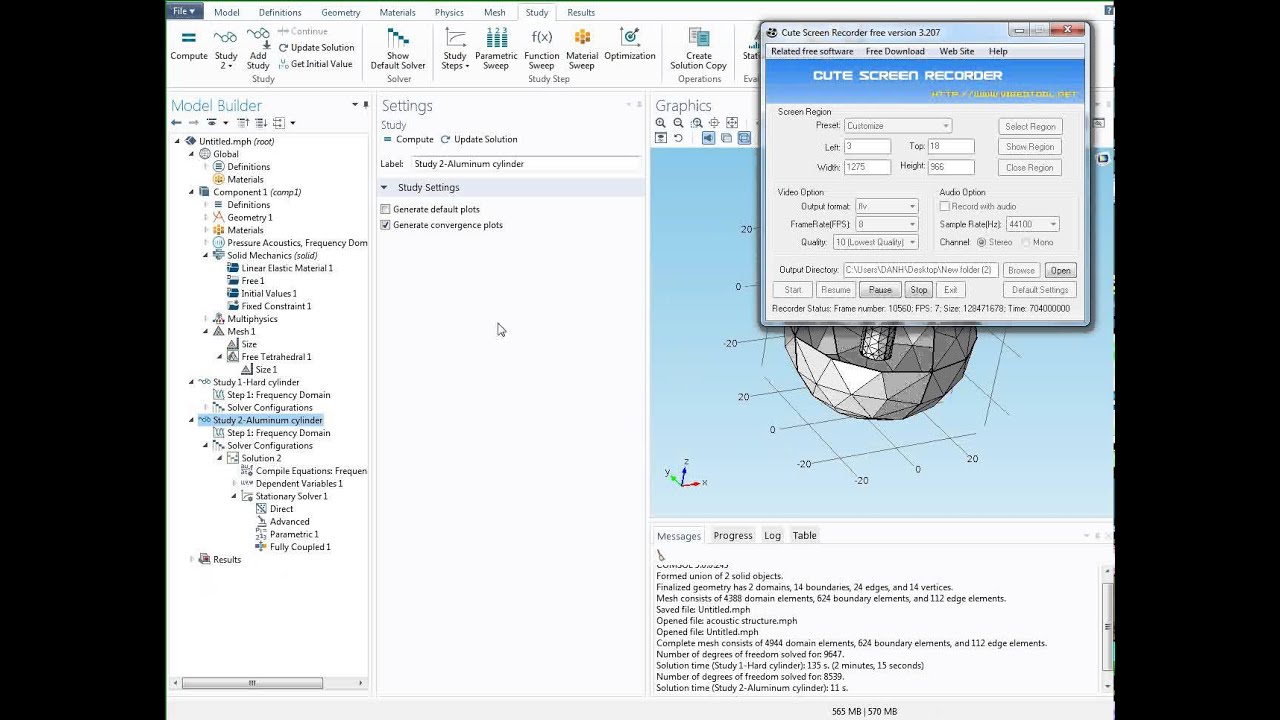Click the Model Builder forward arrow
This screenshot has height=720, width=1280.
pyautogui.click(x=193, y=123)
